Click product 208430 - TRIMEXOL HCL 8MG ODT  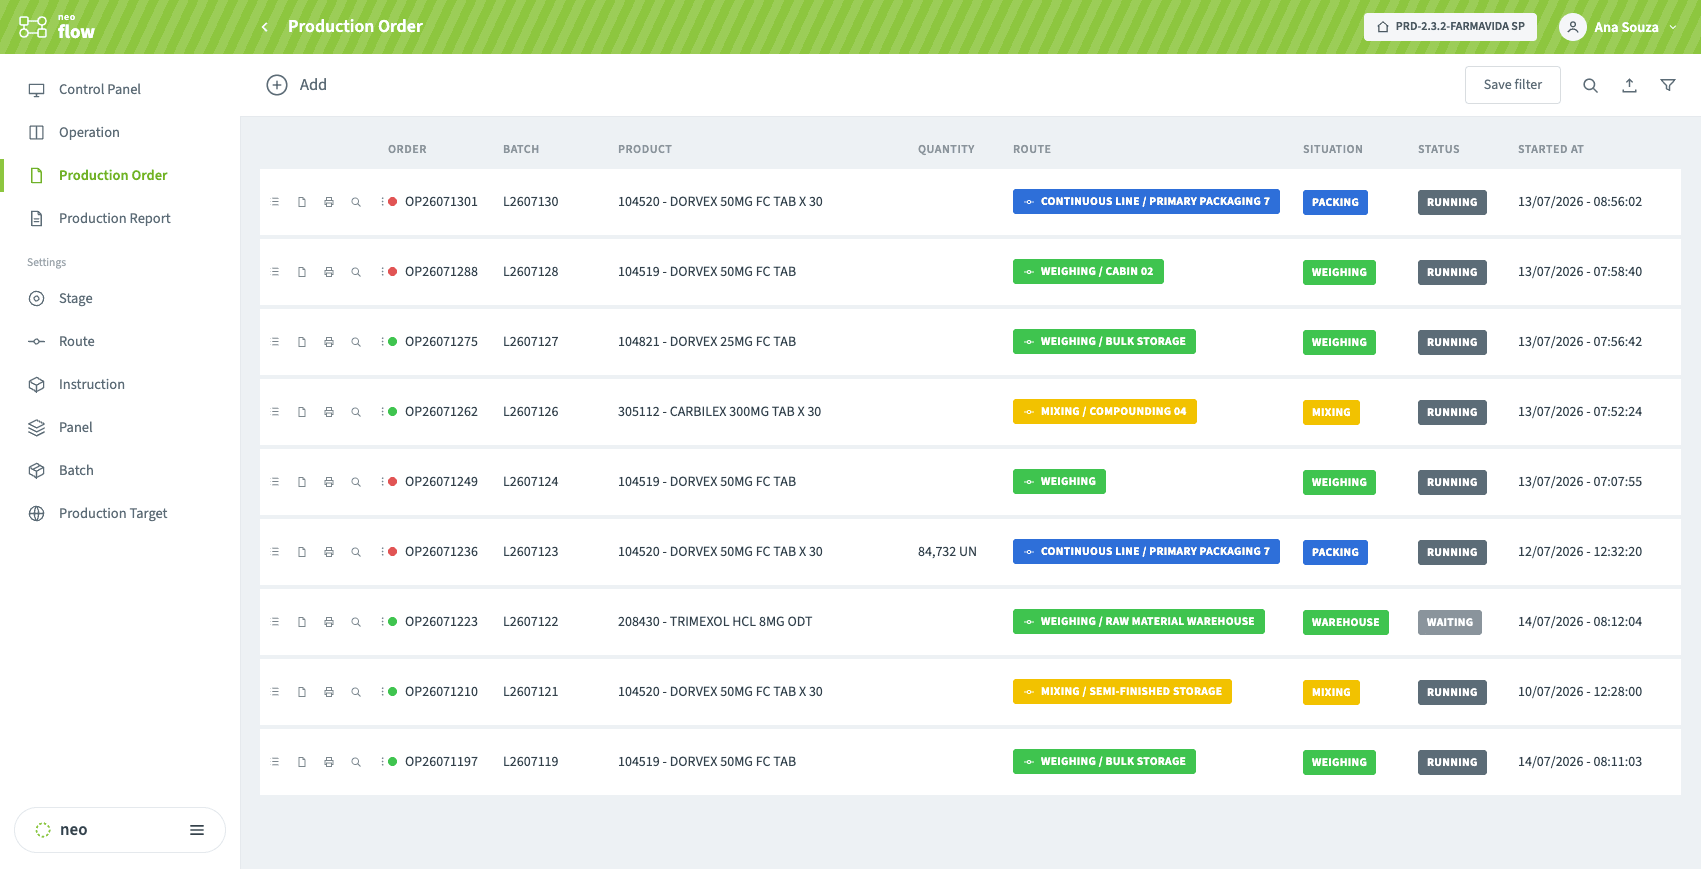[715, 622]
